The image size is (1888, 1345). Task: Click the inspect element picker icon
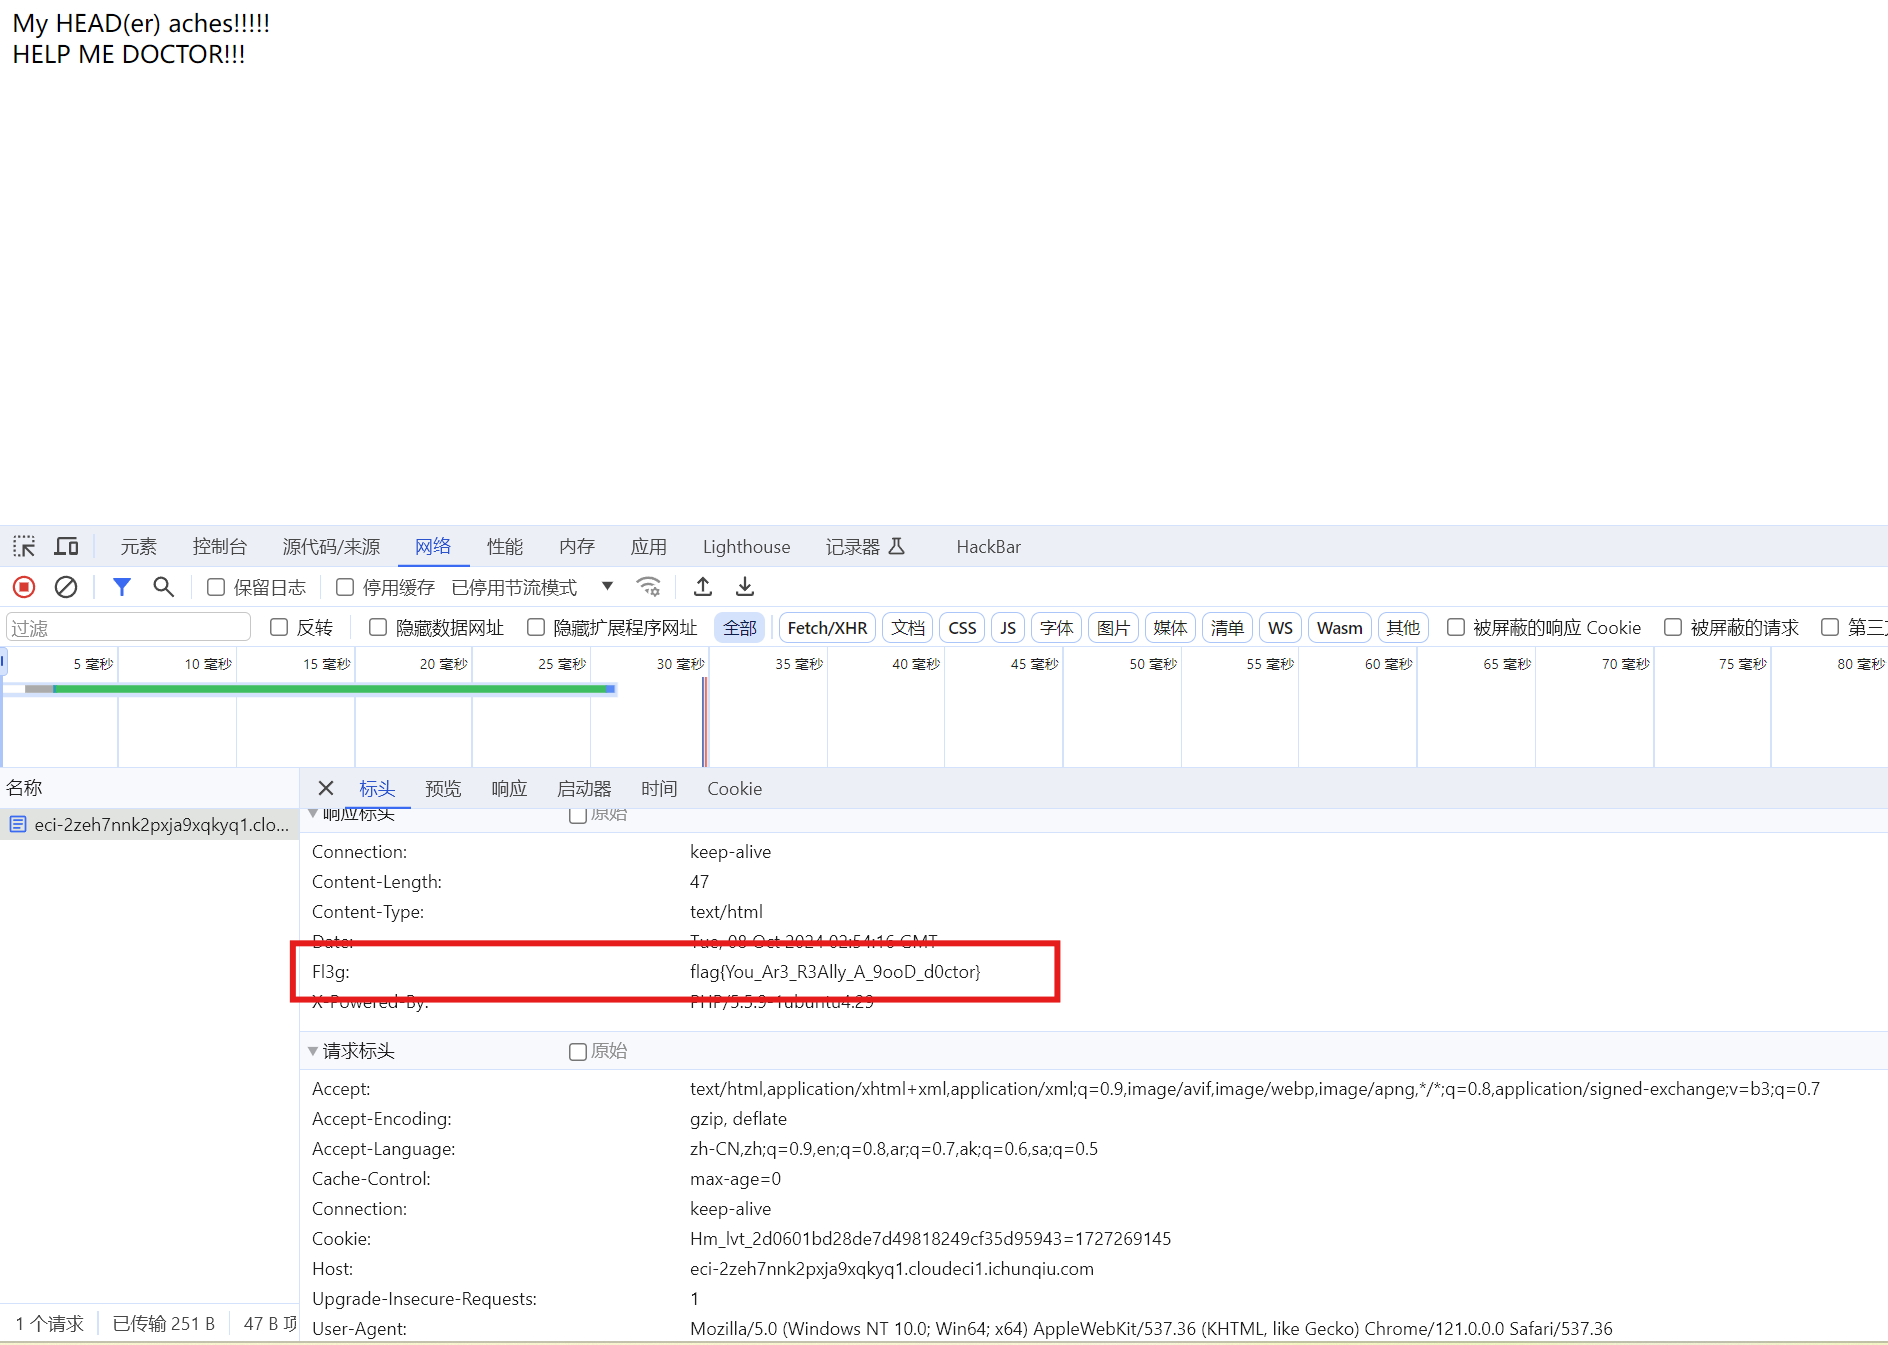(x=24, y=546)
